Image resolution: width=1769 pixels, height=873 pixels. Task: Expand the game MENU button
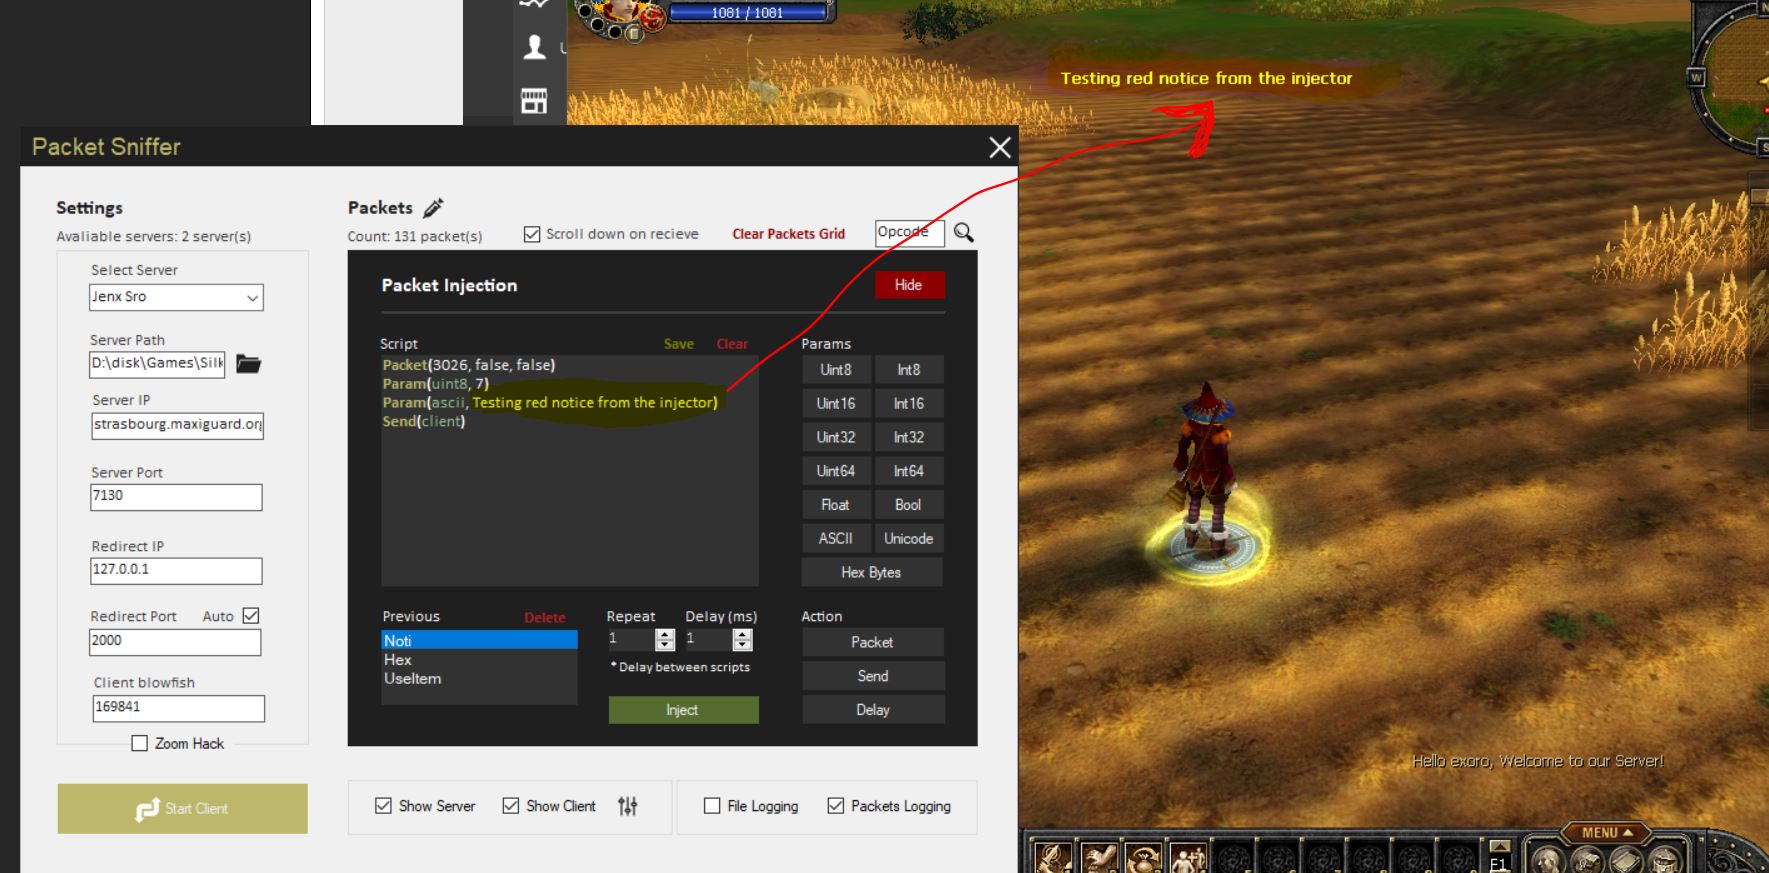(x=1606, y=832)
